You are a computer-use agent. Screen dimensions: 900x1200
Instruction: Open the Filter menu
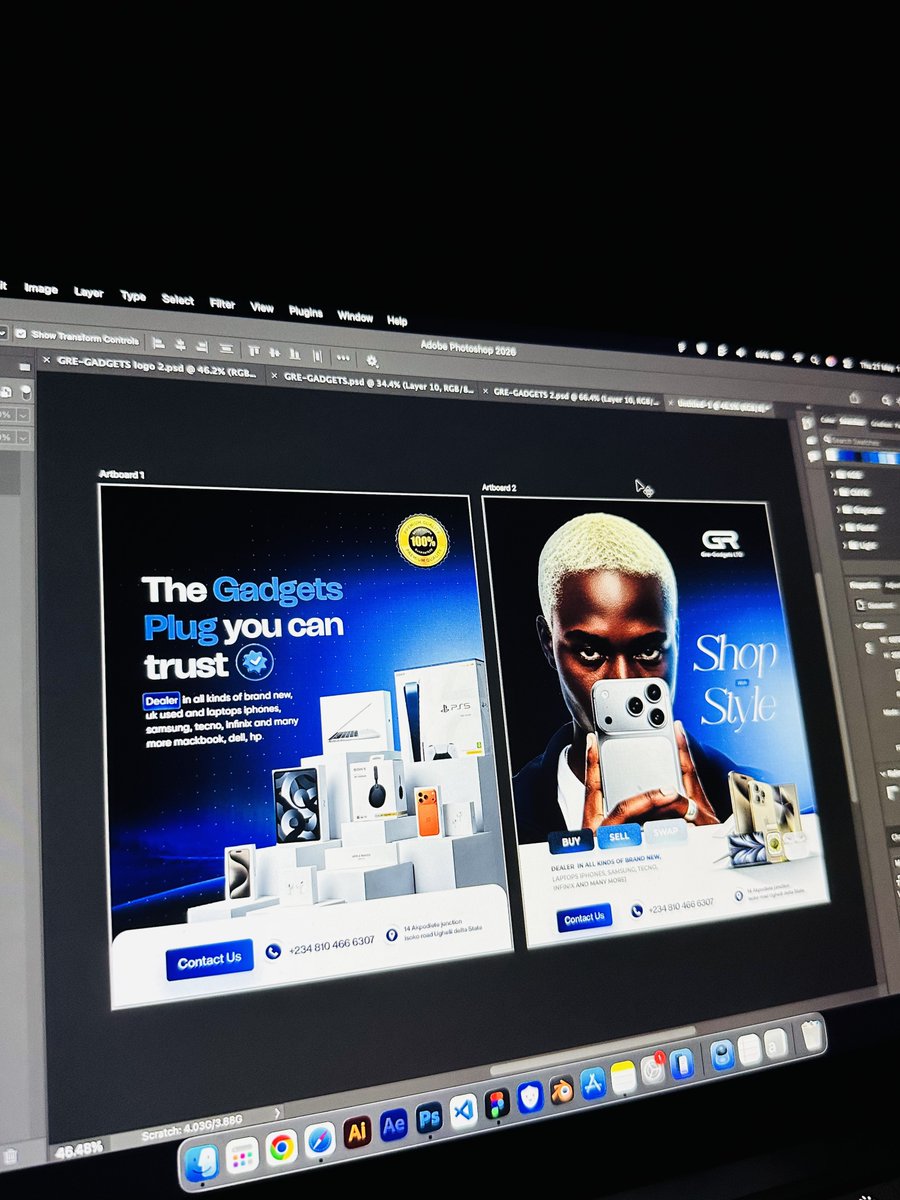(x=222, y=304)
